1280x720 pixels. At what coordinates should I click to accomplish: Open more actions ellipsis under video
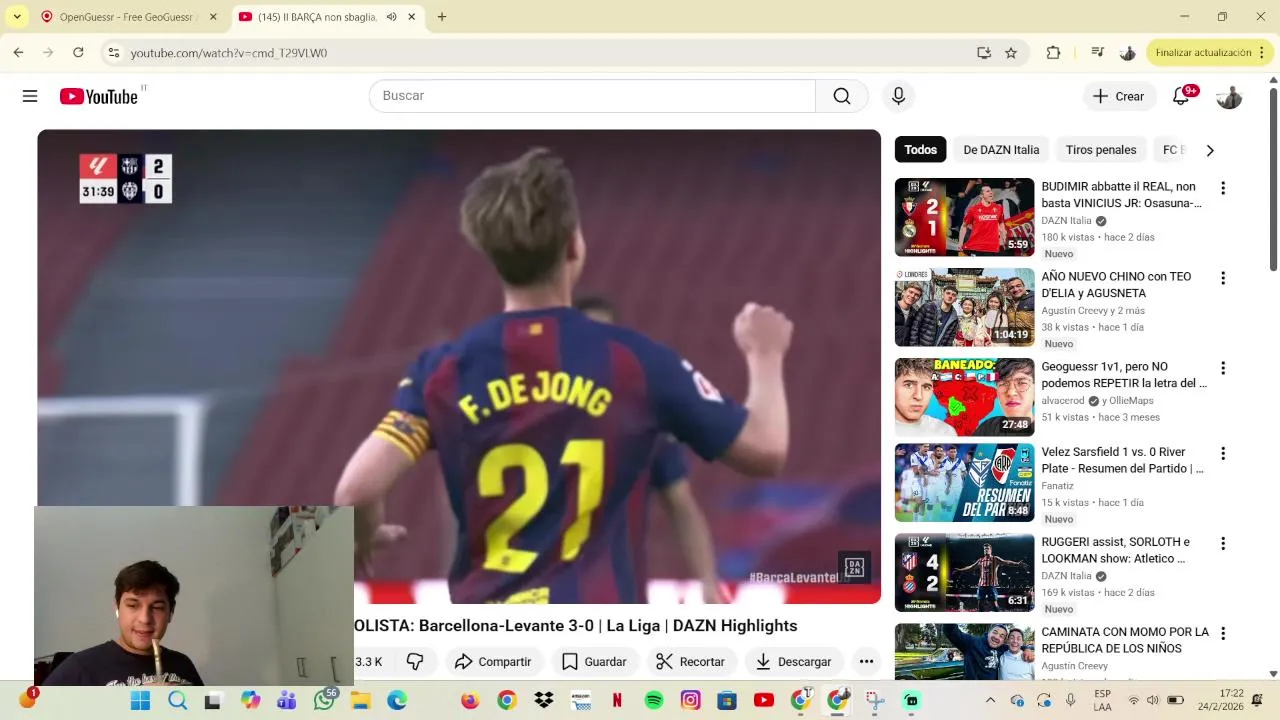866,662
